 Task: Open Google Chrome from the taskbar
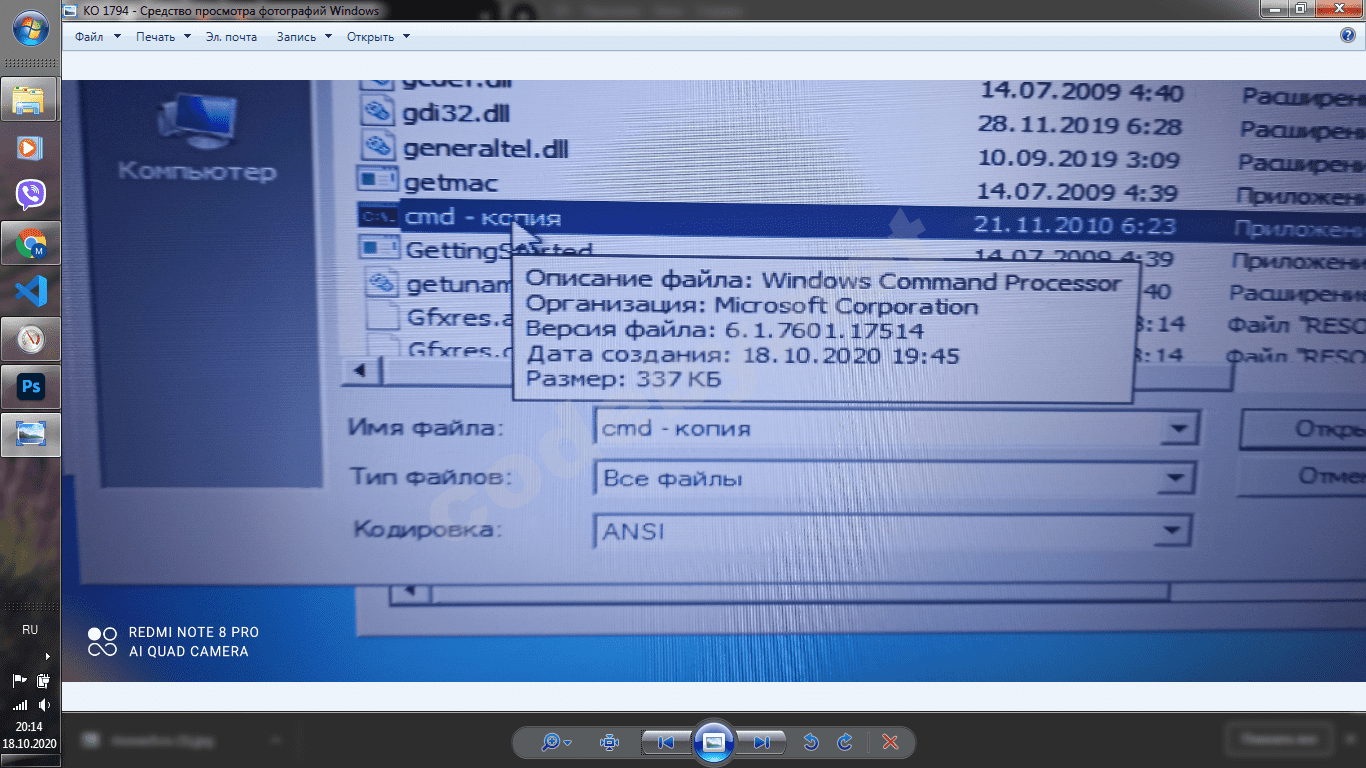(30, 243)
